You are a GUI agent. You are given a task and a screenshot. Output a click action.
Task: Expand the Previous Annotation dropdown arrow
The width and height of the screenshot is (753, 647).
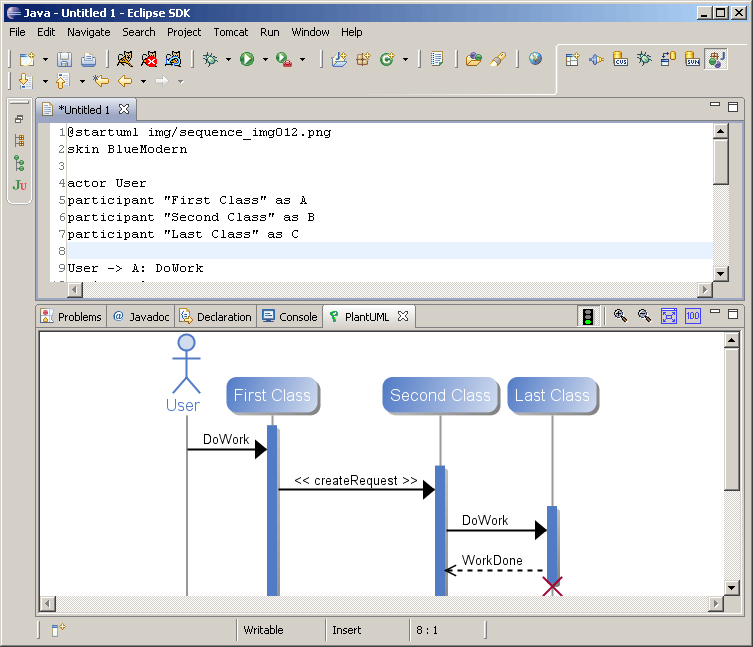pos(82,82)
